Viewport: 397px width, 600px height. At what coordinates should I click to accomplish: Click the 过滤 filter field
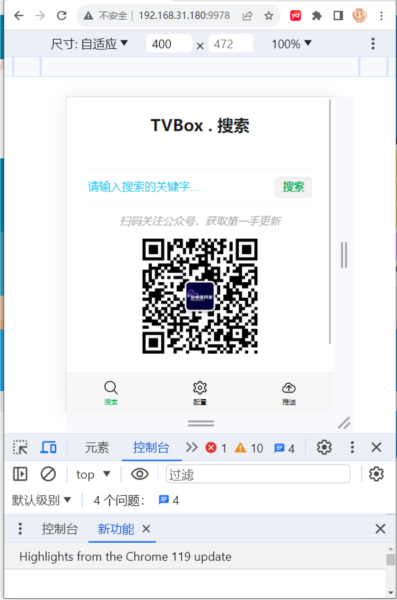(258, 474)
